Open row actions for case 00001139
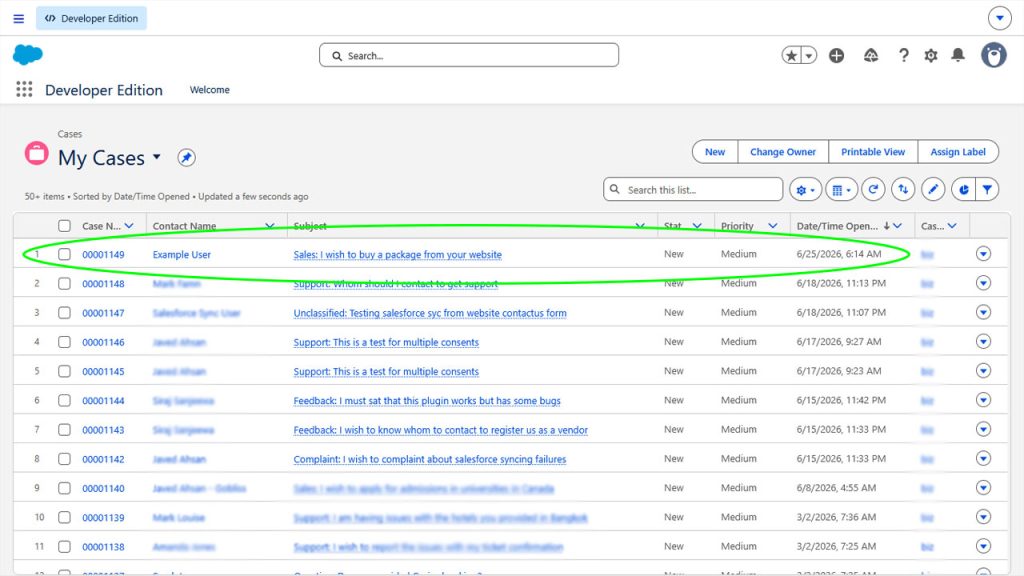 (983, 517)
